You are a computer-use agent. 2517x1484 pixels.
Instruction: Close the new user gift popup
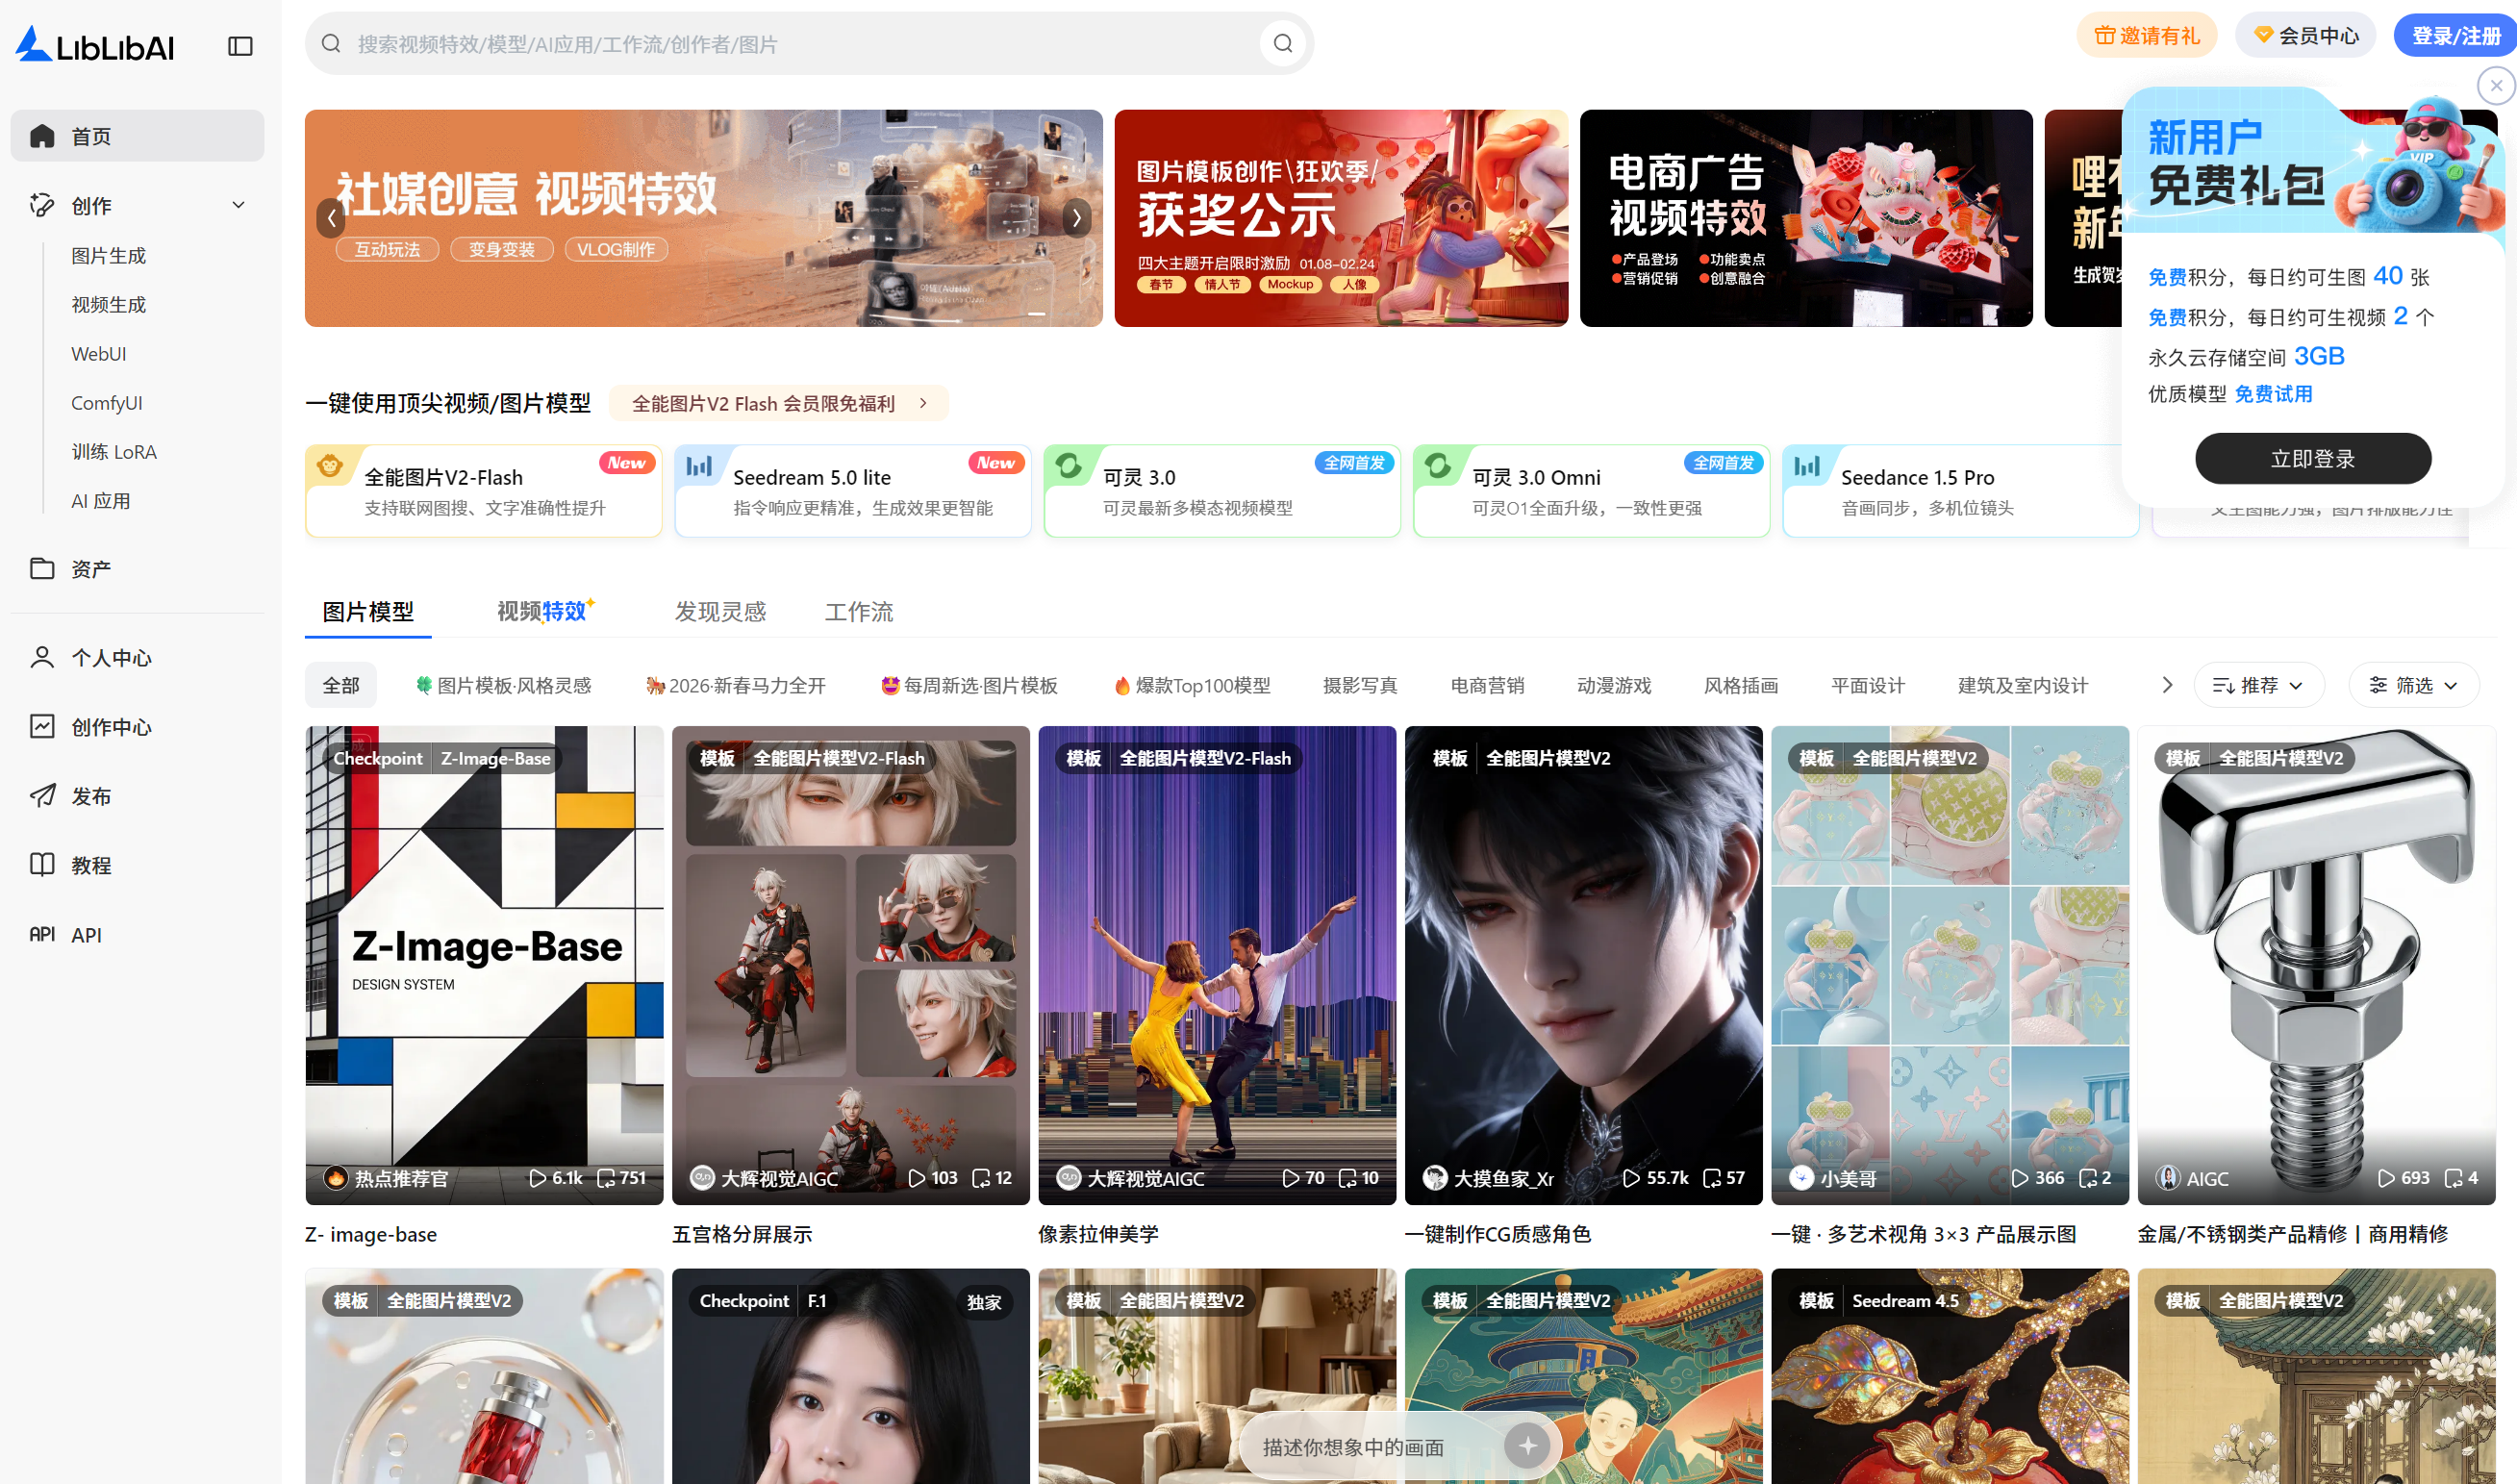pyautogui.click(x=2495, y=86)
